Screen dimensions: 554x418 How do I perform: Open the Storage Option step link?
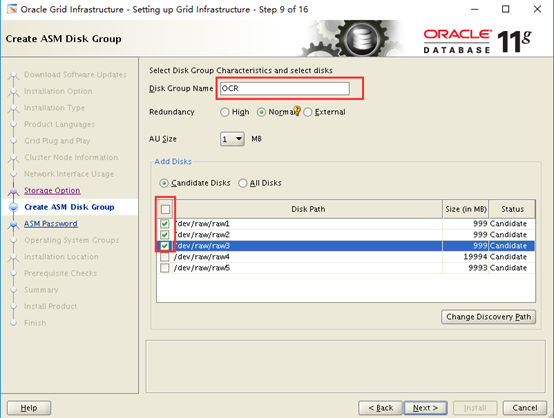[52, 190]
